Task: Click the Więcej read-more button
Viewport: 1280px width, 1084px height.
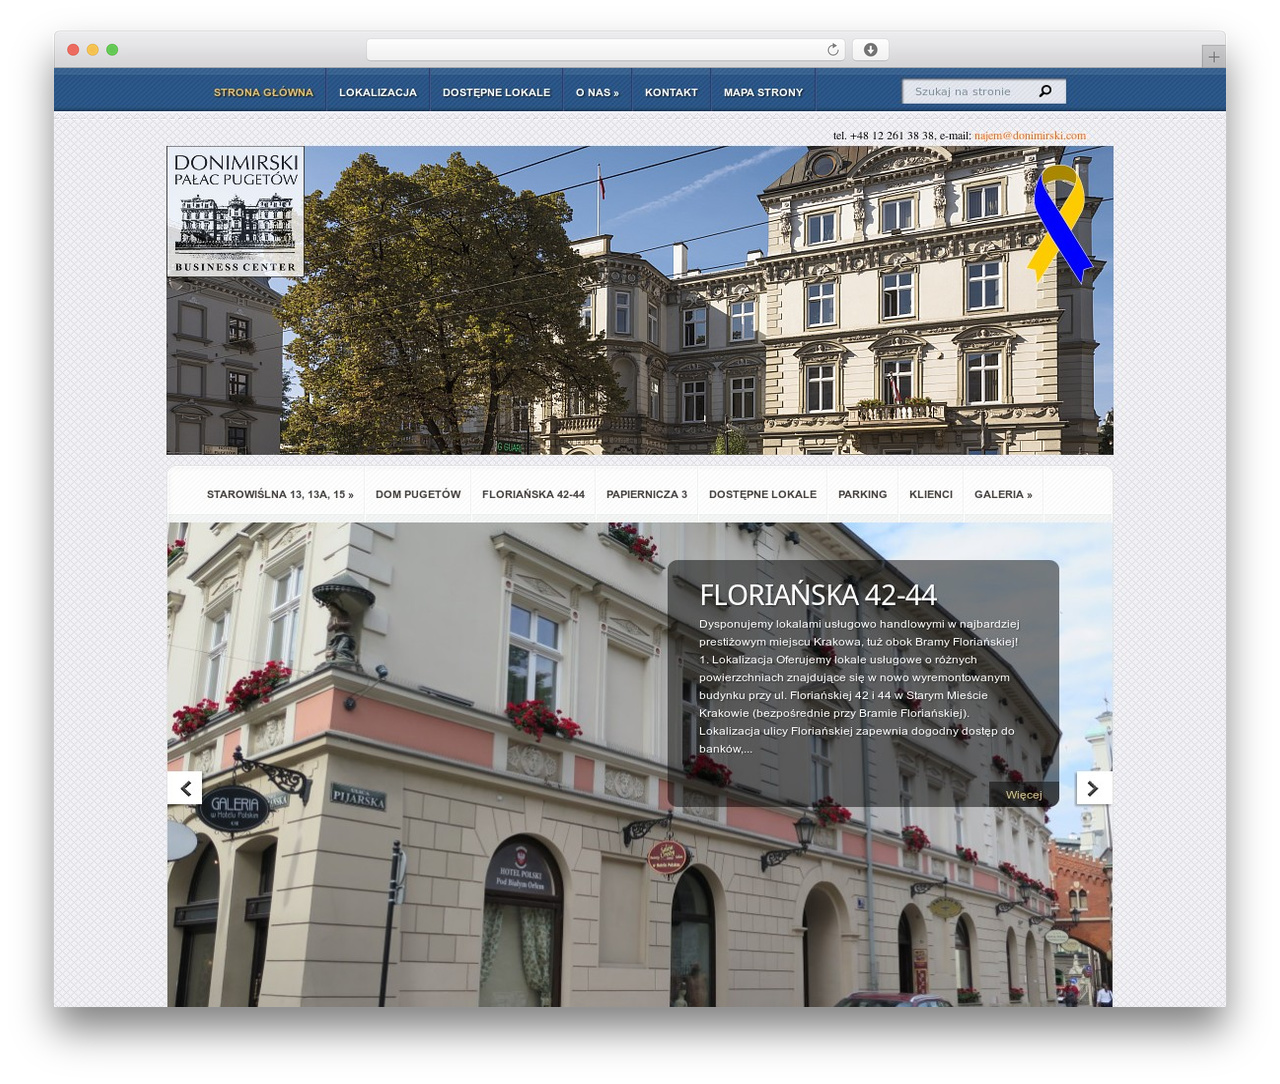Action: pyautogui.click(x=1024, y=795)
